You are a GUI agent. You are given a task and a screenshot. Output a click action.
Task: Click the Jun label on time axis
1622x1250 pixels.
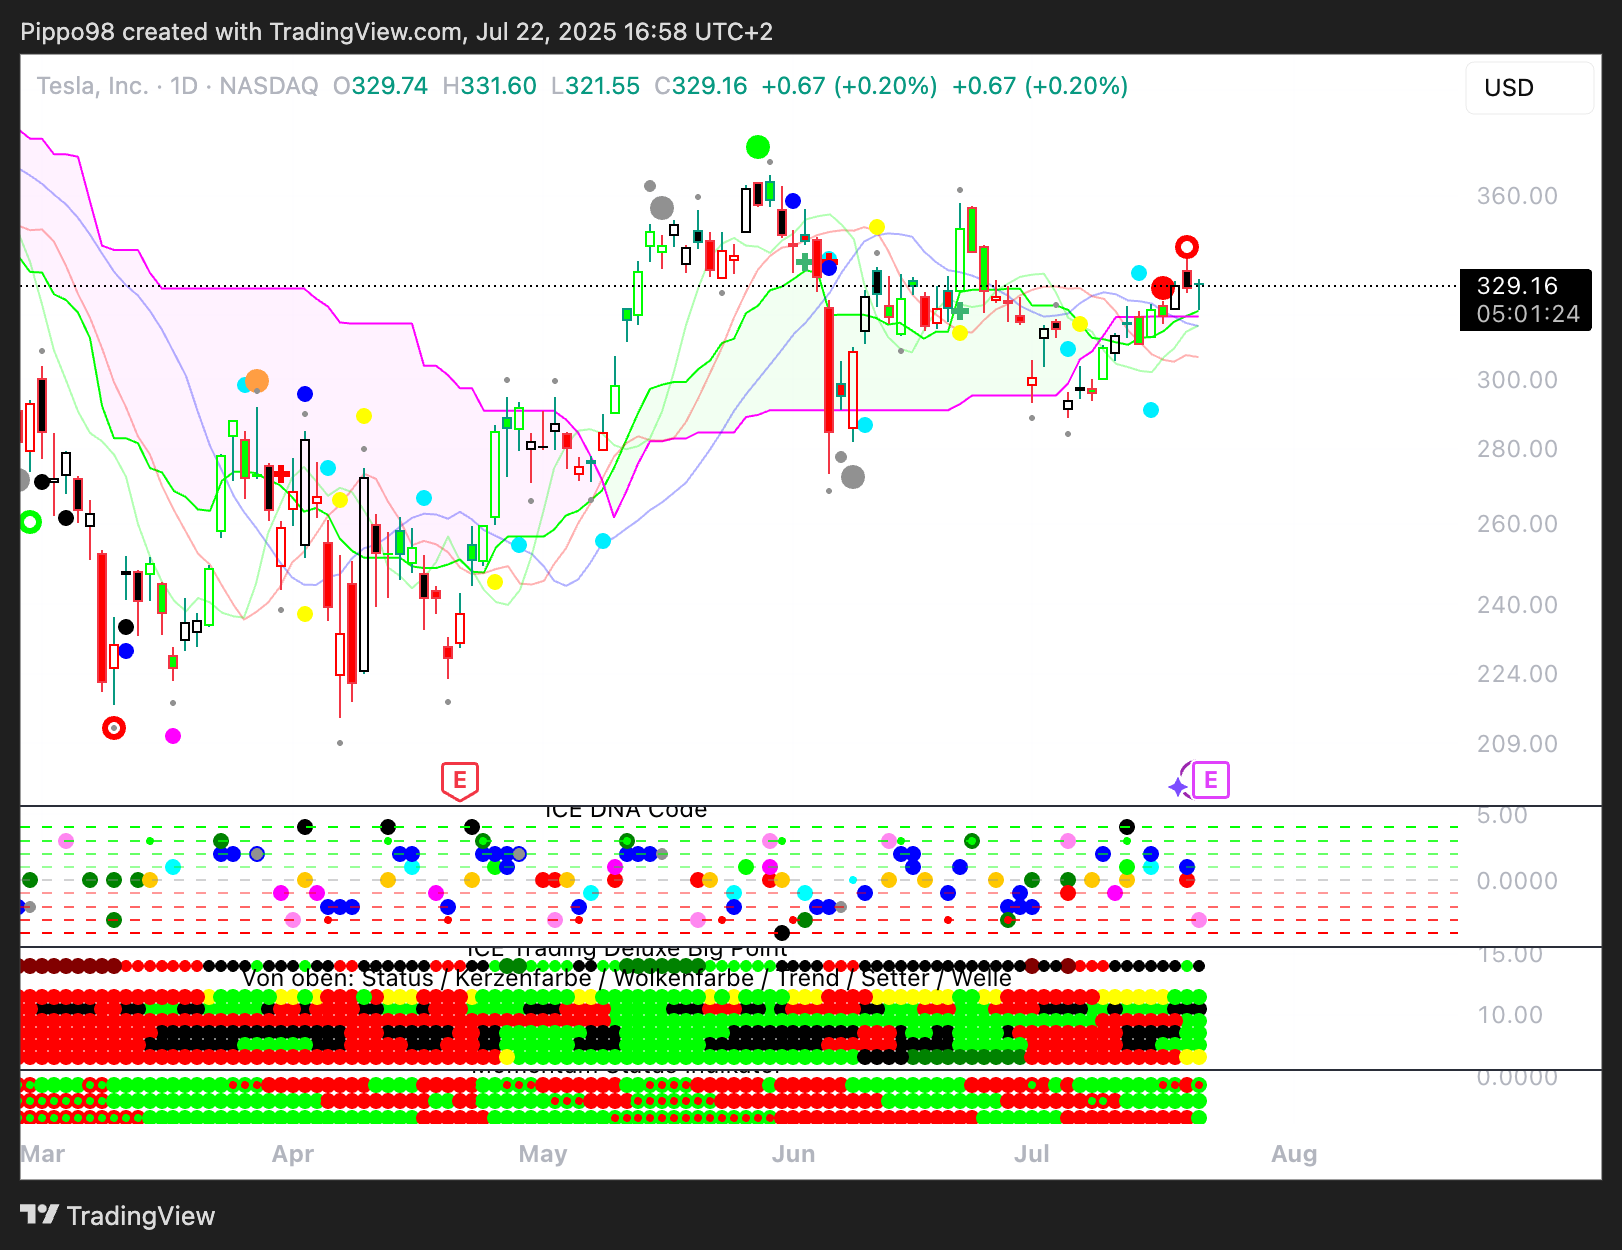(793, 1154)
